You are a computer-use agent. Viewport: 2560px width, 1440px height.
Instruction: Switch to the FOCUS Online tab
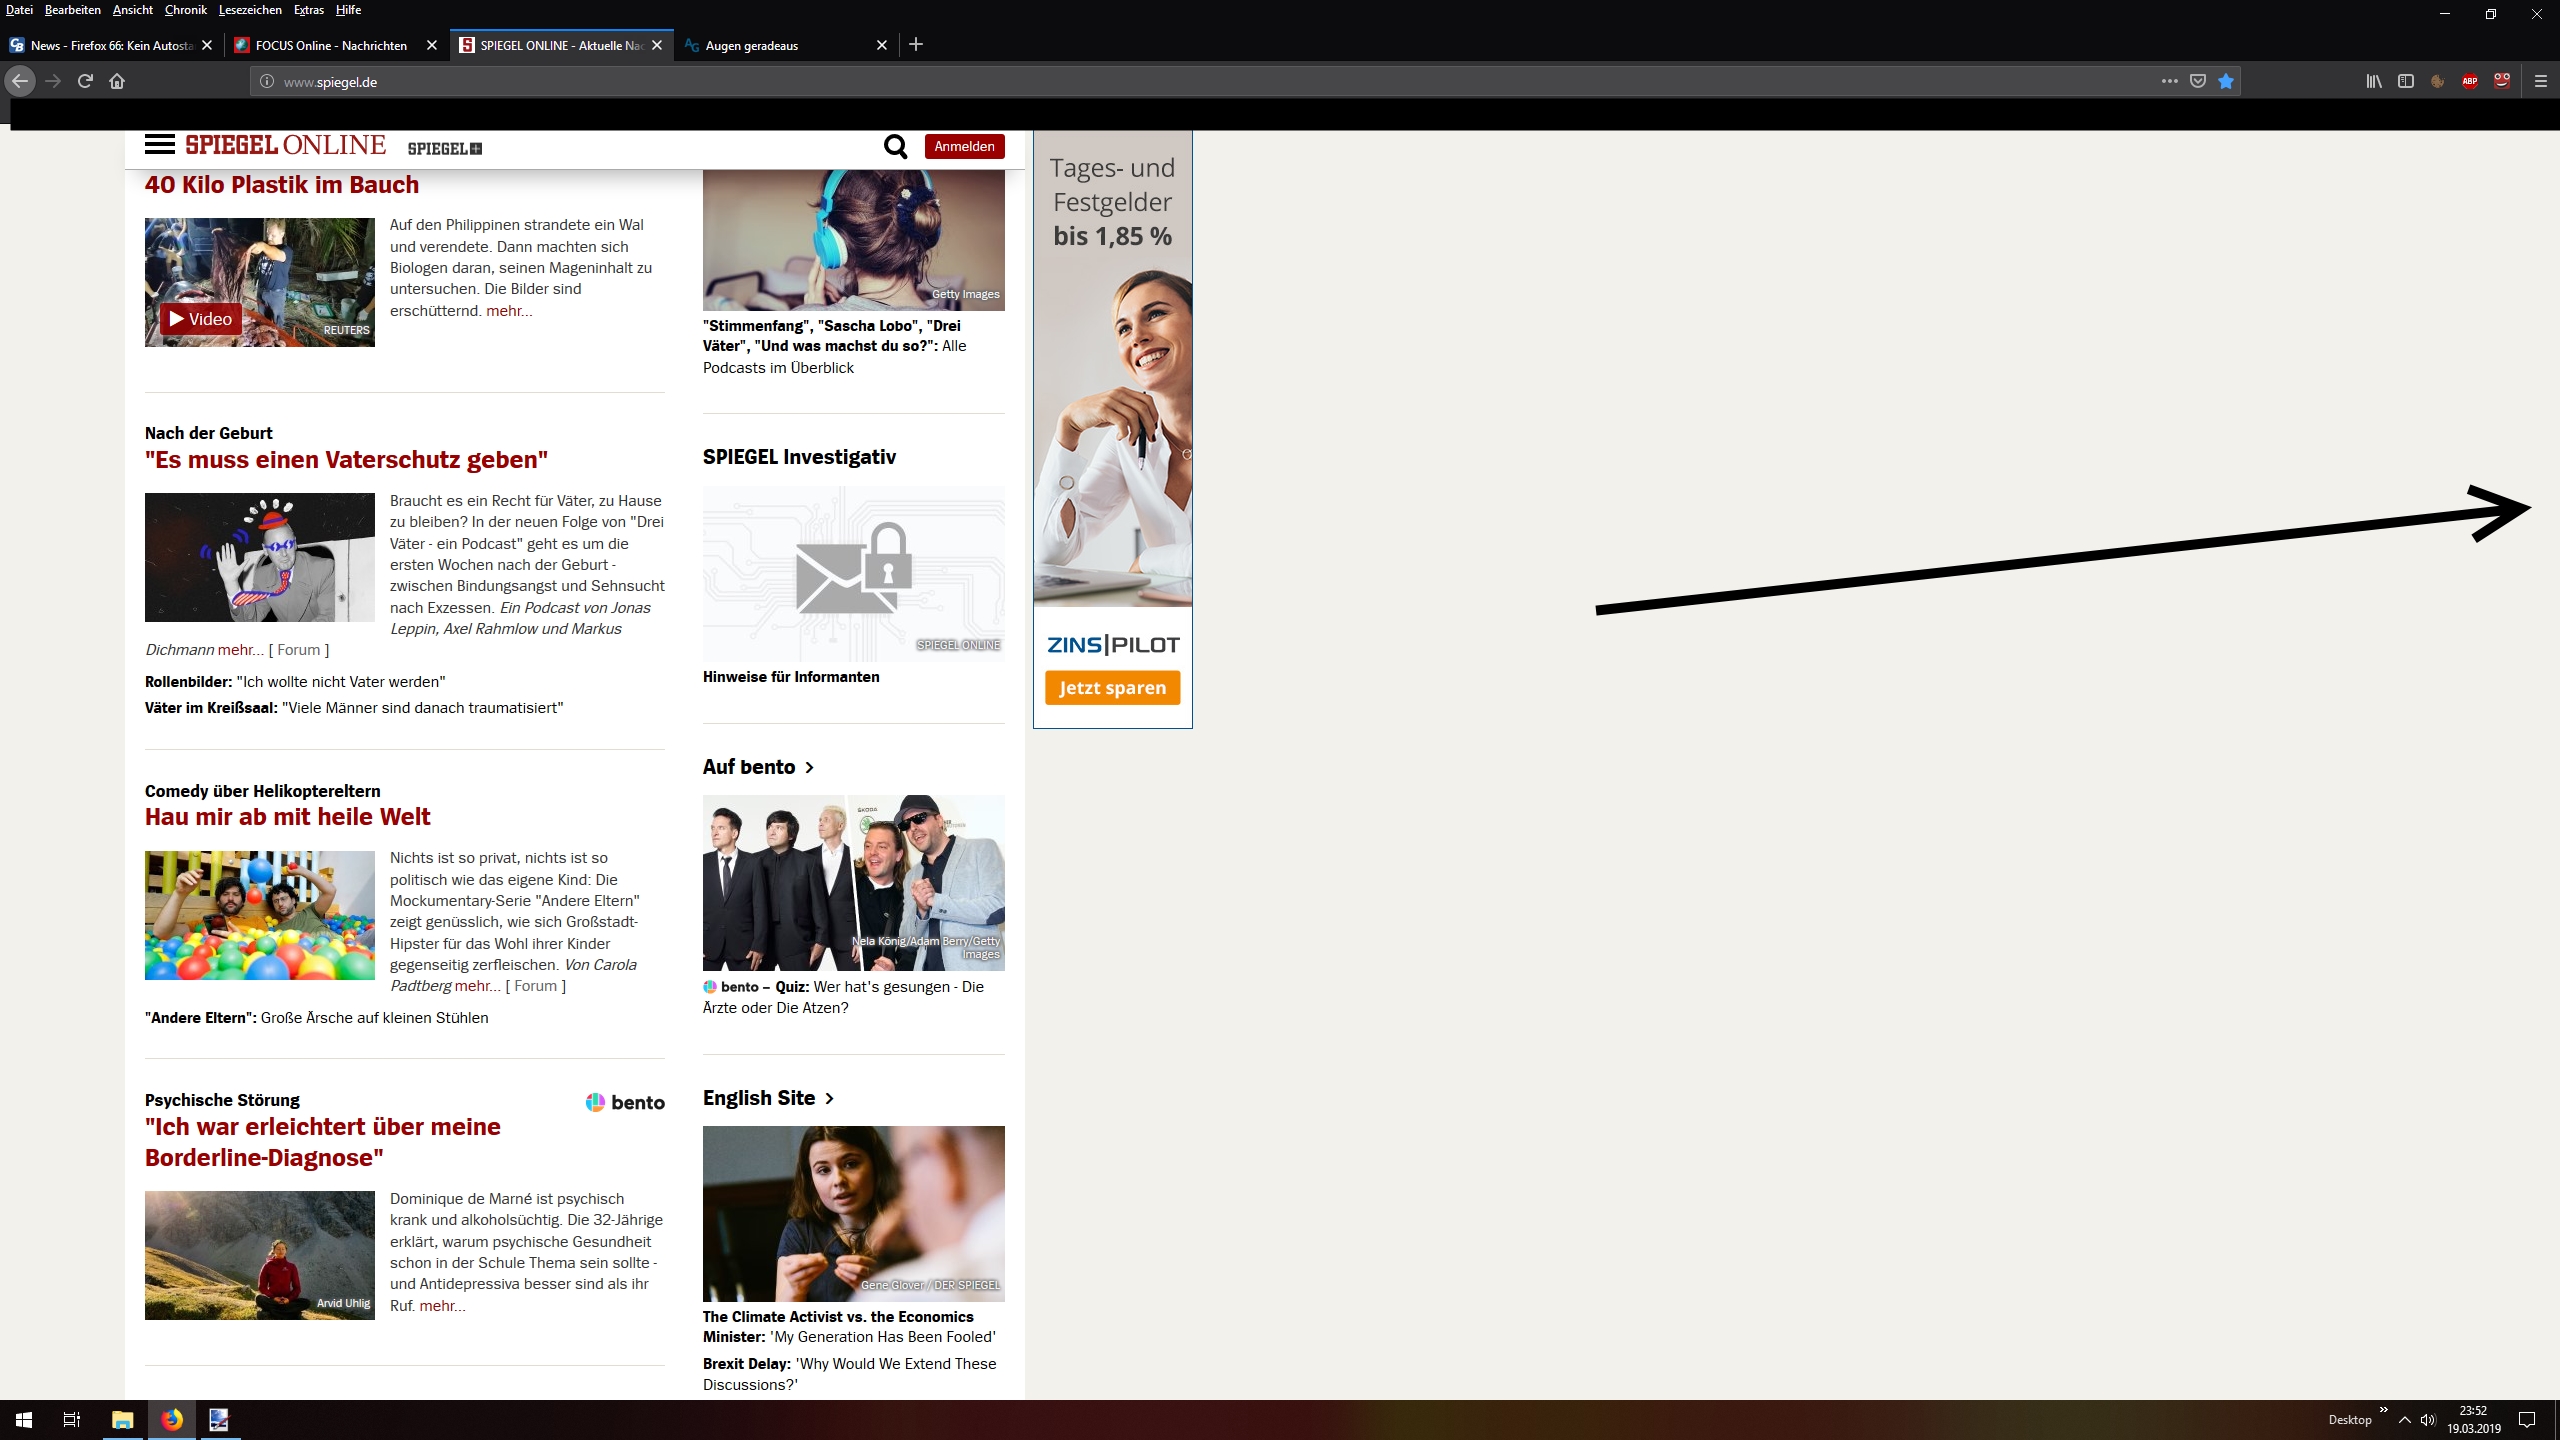click(x=330, y=46)
